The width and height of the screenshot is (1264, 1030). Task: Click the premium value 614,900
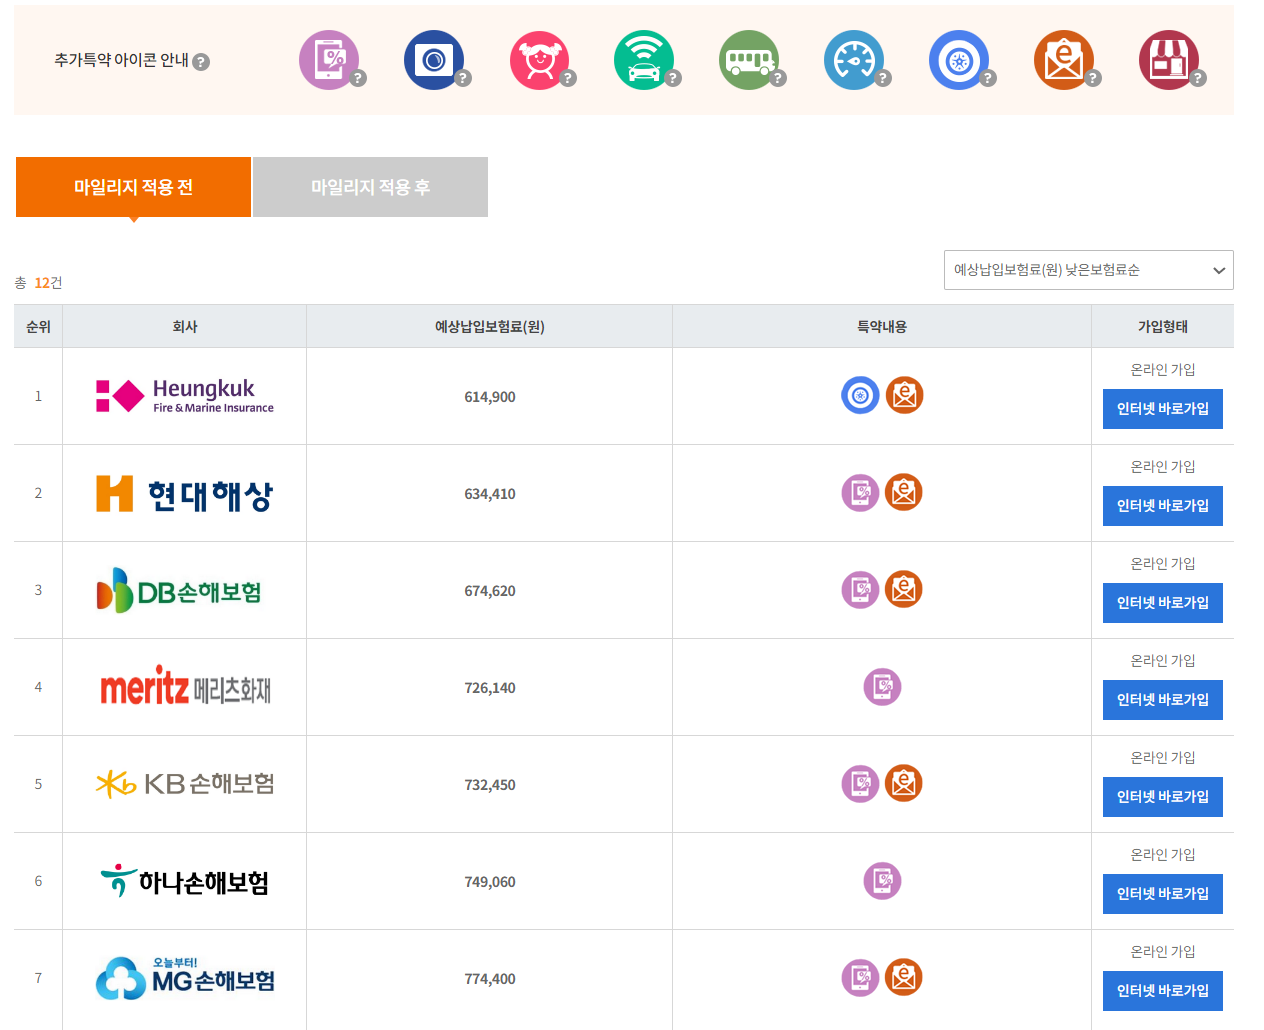click(x=490, y=397)
